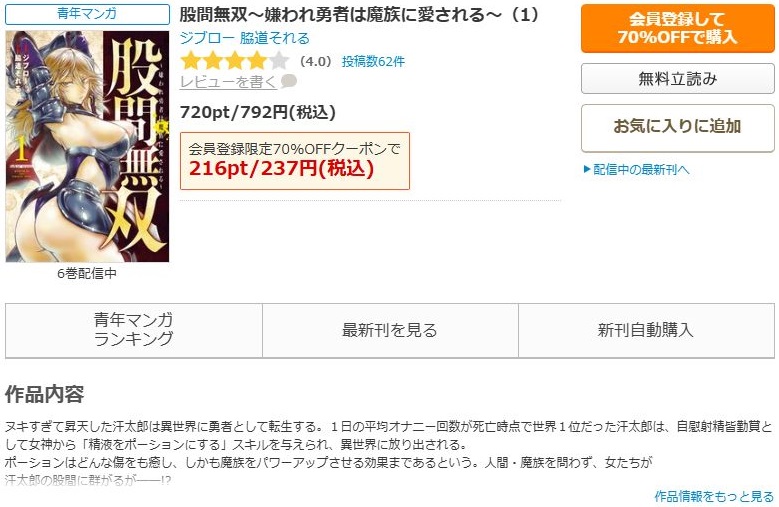This screenshot has width=779, height=507.
Task: Select 最新刊を見る tab
Action: point(390,330)
